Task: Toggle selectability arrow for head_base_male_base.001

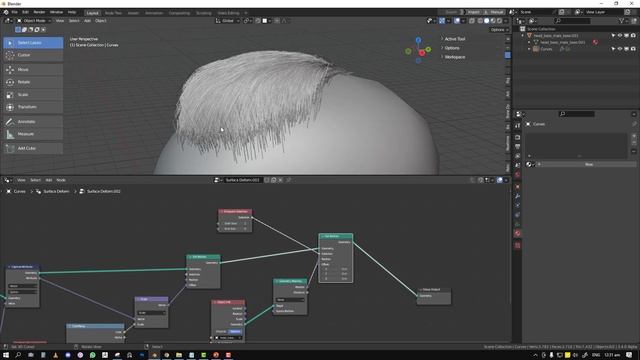Action: (613, 36)
